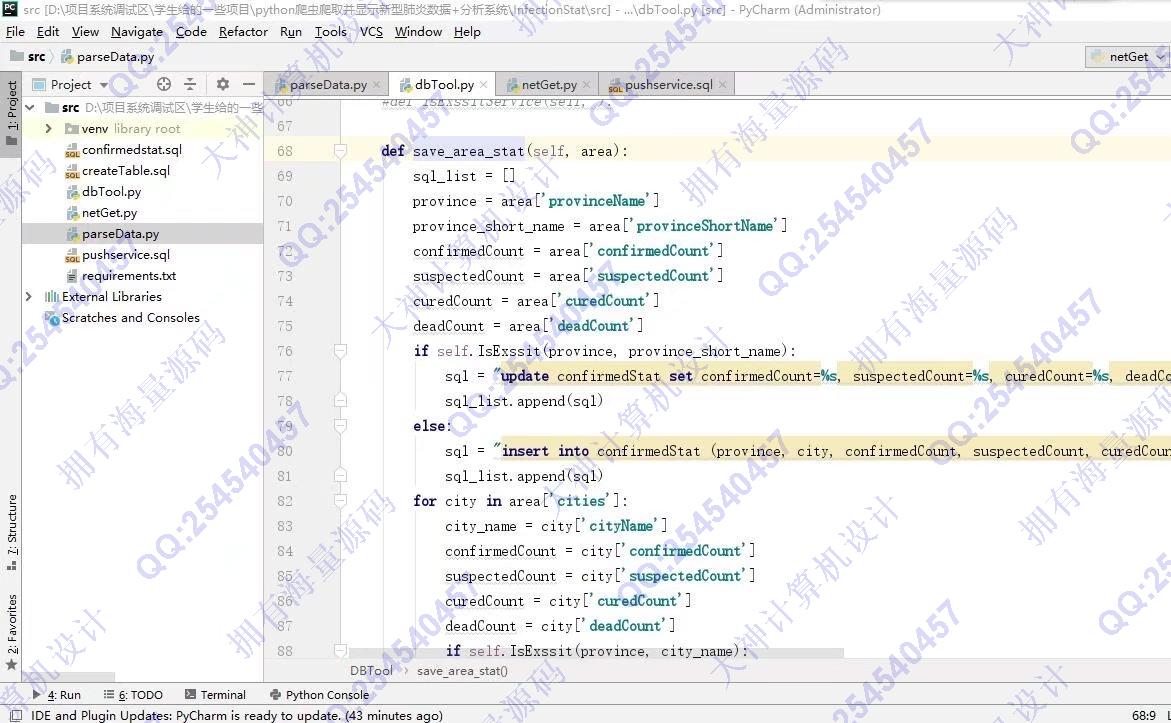
Task: Open the Code menu
Action: (191, 31)
